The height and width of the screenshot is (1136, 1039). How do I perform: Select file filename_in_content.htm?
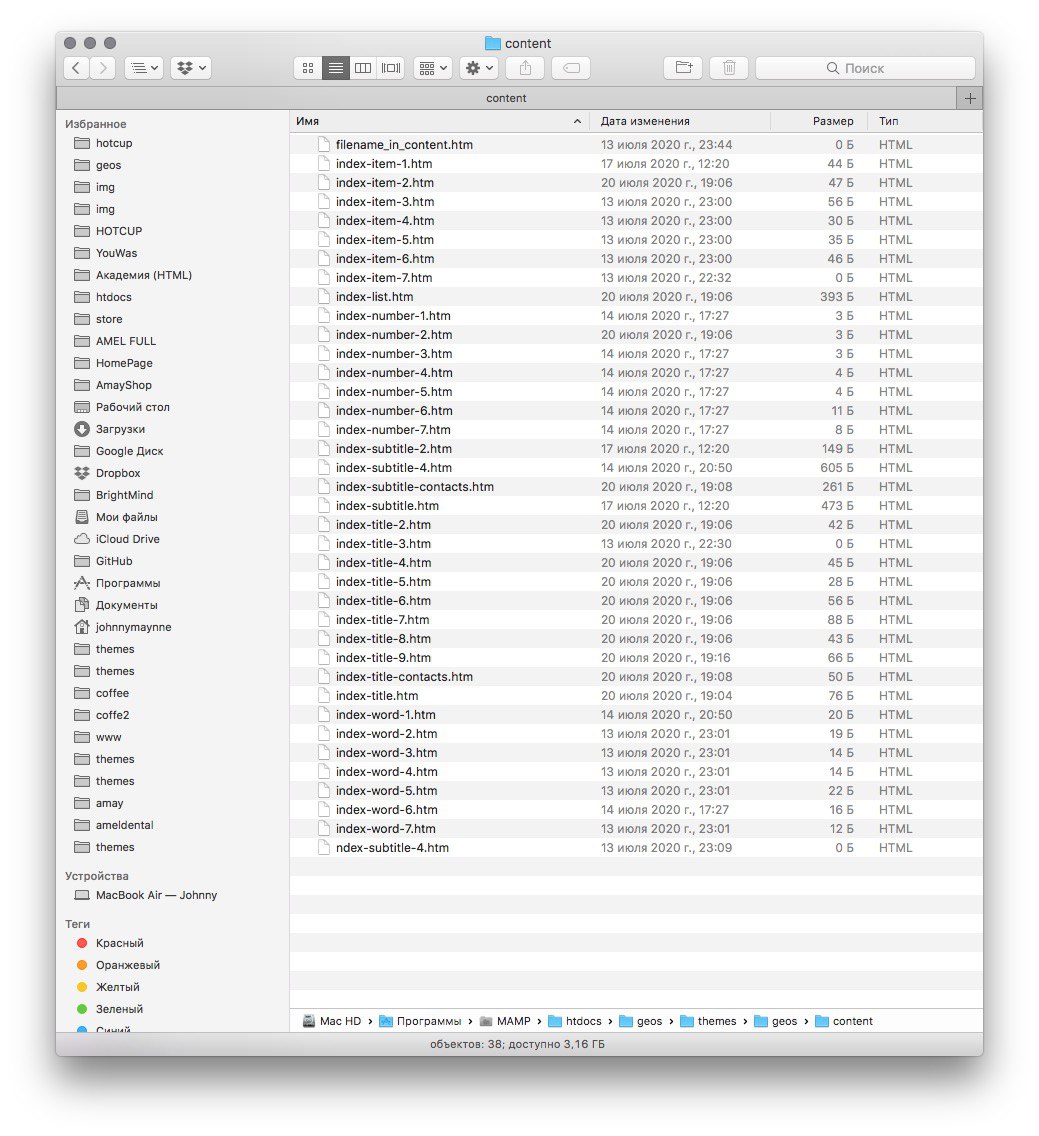pos(636,145)
